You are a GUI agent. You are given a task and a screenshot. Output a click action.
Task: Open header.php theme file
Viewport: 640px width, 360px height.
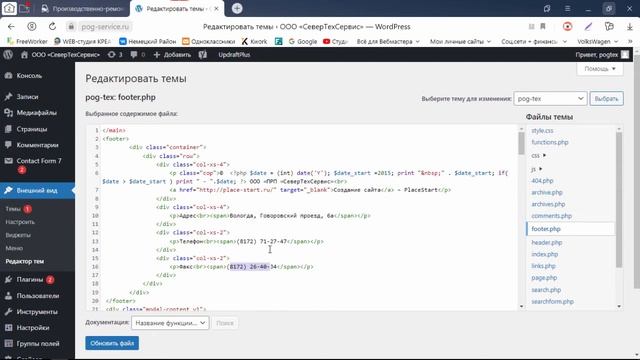coord(547,242)
